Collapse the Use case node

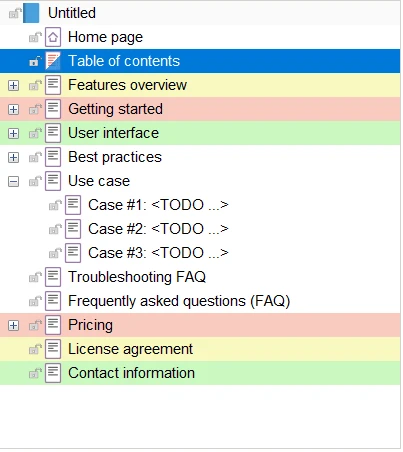point(13,182)
